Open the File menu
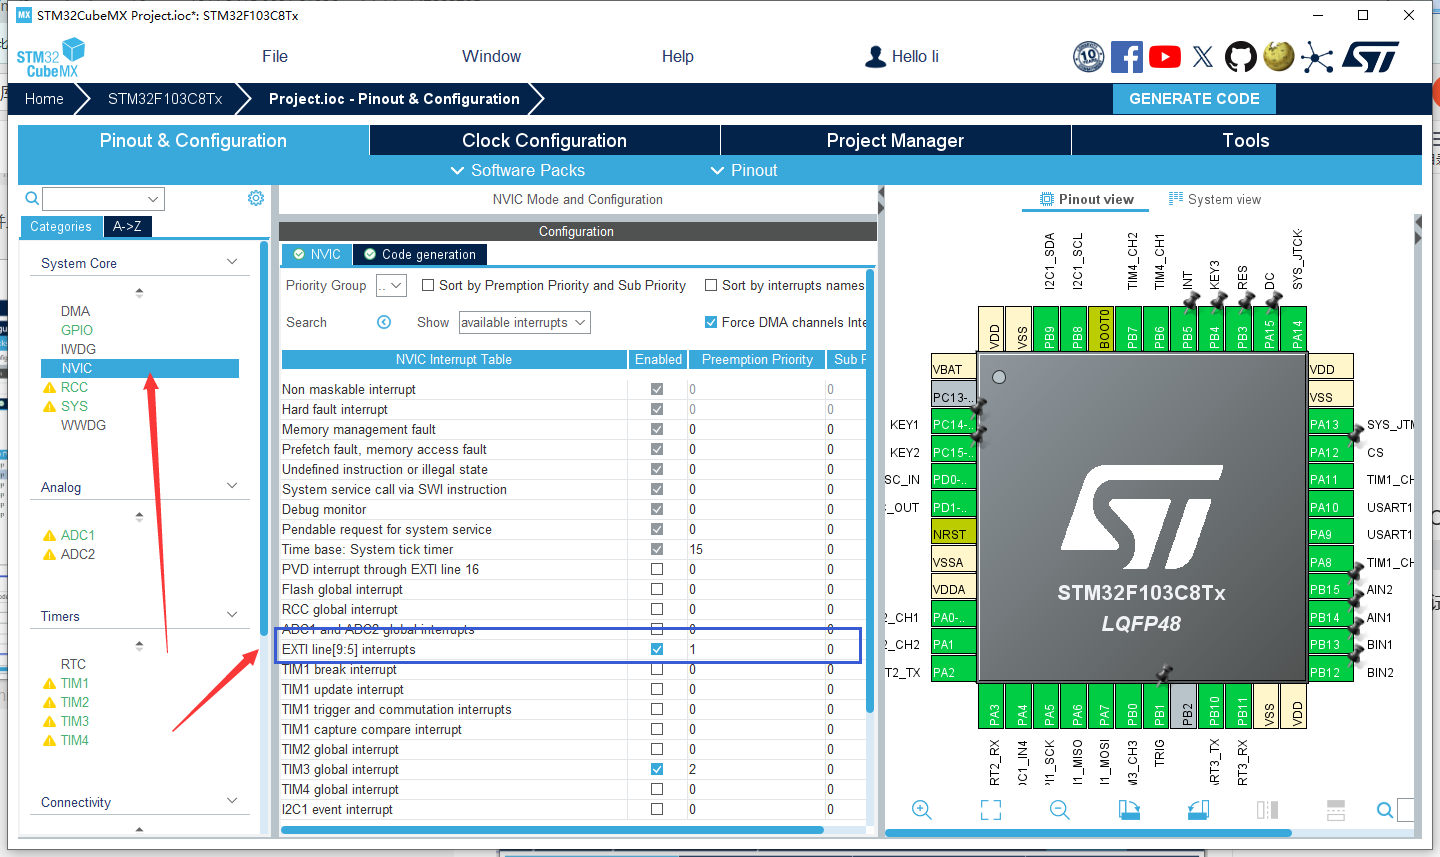Viewport: 1440px width, 857px height. [x=275, y=56]
